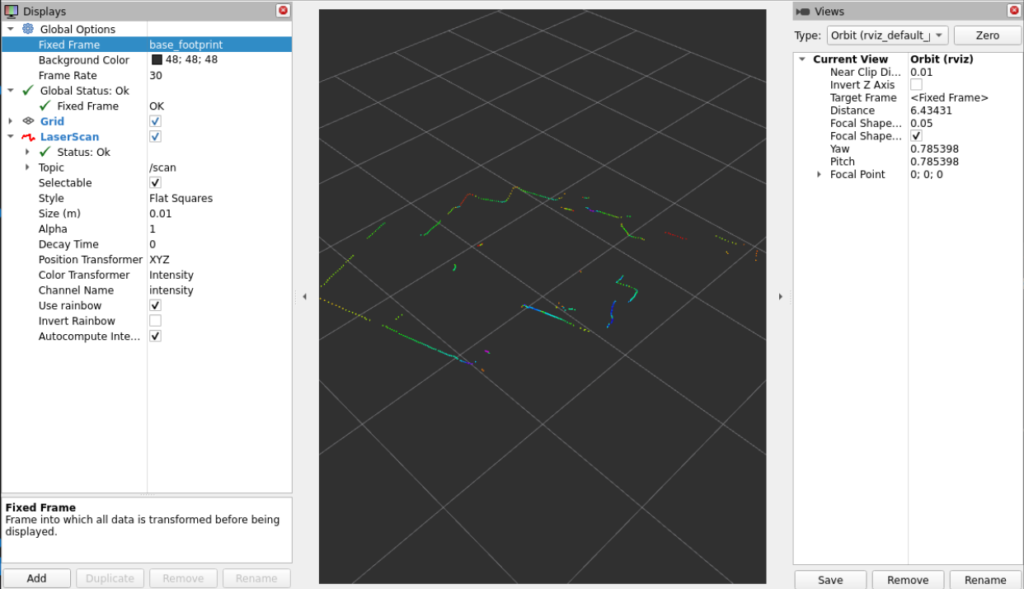Screen dimensions: 1024x589
Task: Close the Views panel with red X
Action: pos(1012,11)
